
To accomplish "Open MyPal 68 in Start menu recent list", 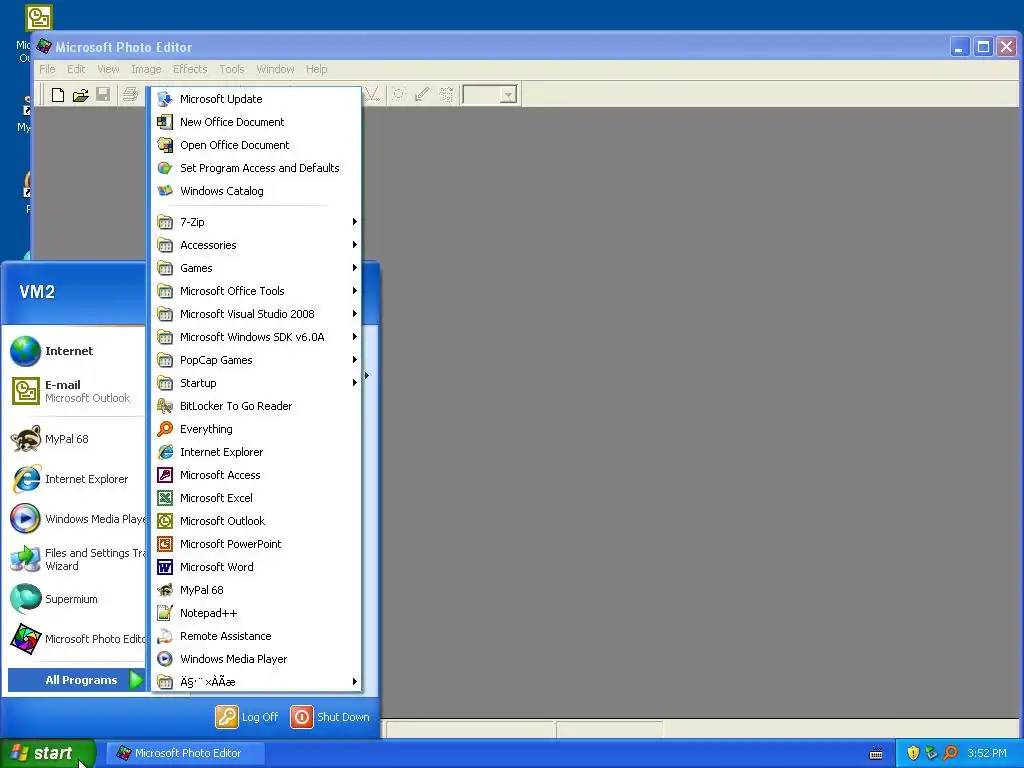I will [x=76, y=439].
